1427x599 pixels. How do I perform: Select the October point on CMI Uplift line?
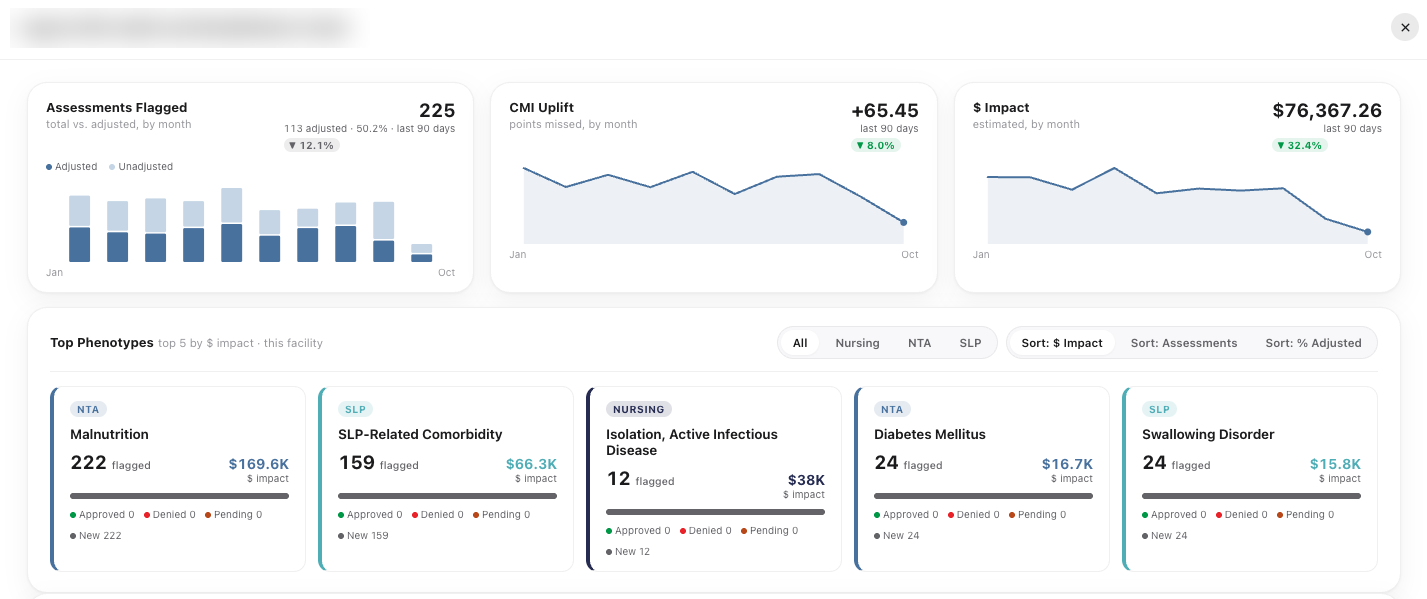coord(904,222)
